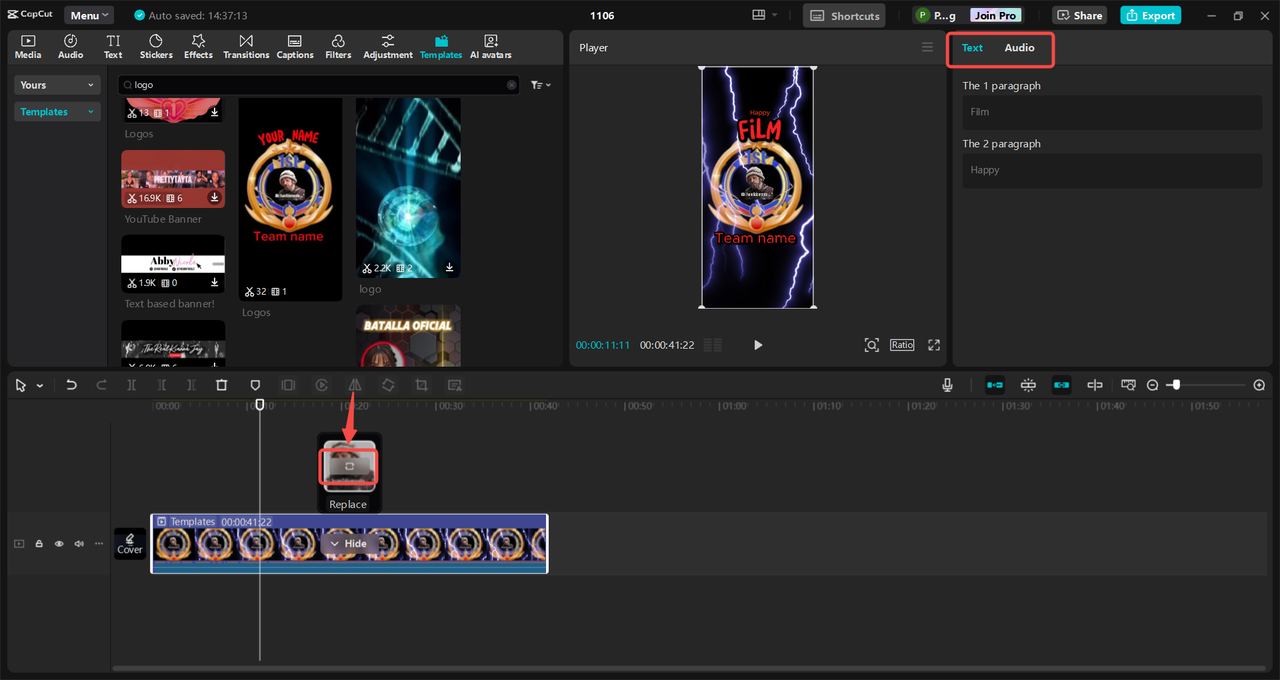Zoom out the timeline
The image size is (1280, 680).
(1152, 385)
